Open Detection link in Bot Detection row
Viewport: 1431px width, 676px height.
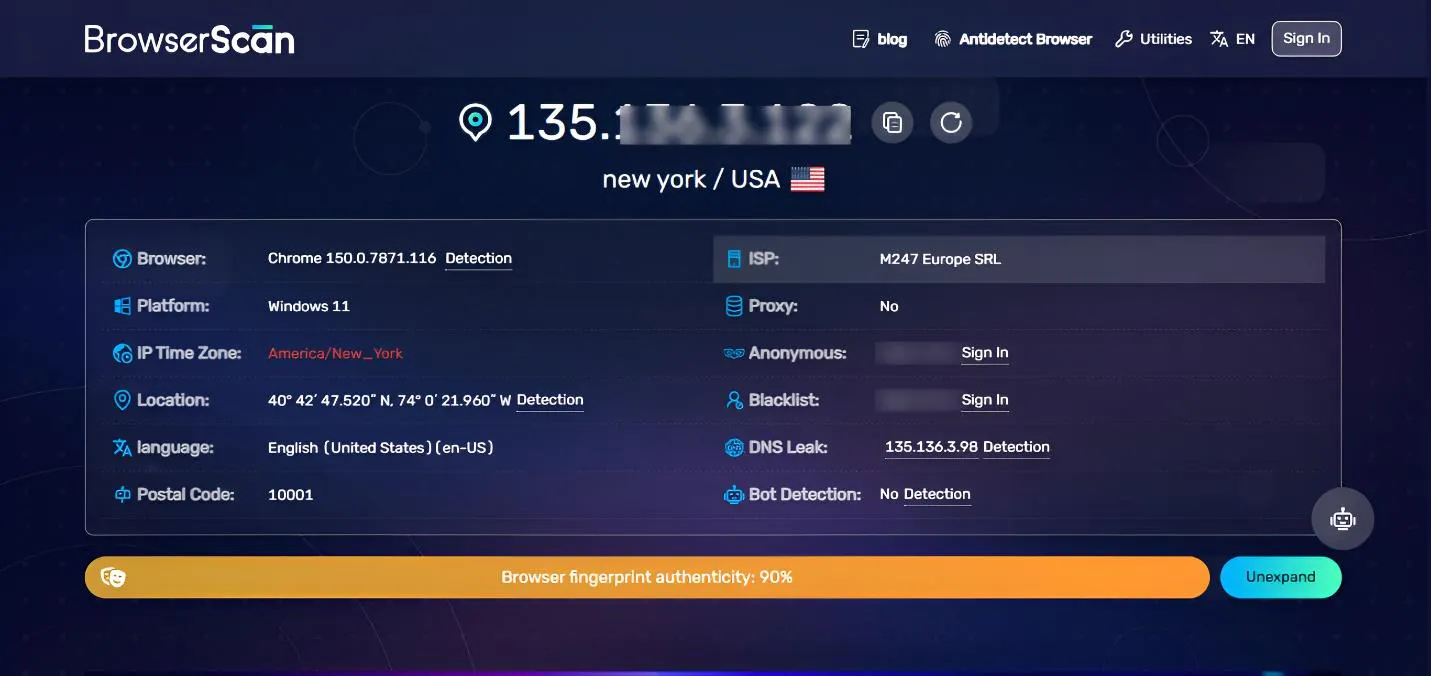[x=937, y=494]
